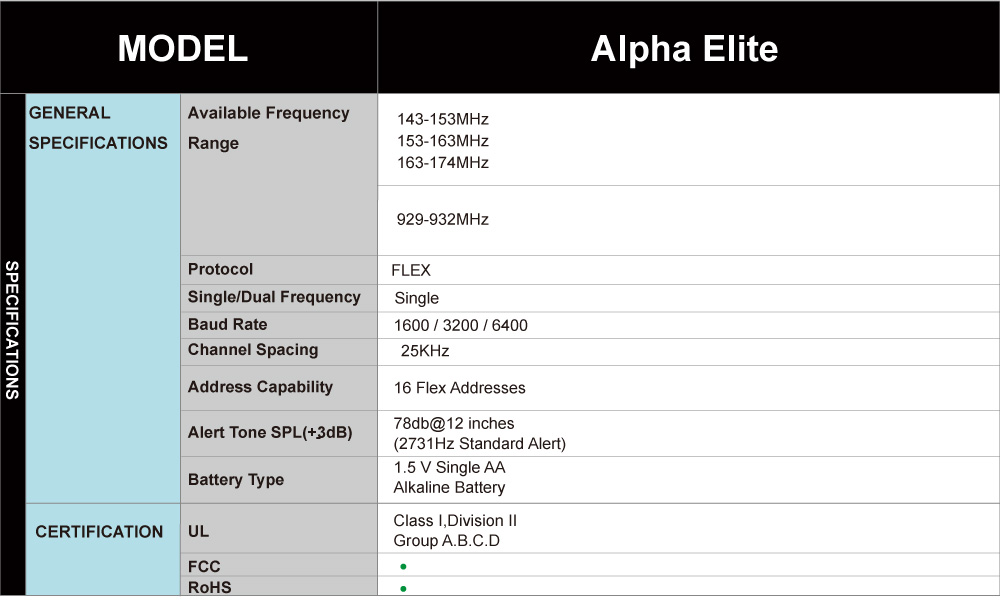Click the Battery Type label
Image resolution: width=1000 pixels, height=612 pixels.
(235, 479)
